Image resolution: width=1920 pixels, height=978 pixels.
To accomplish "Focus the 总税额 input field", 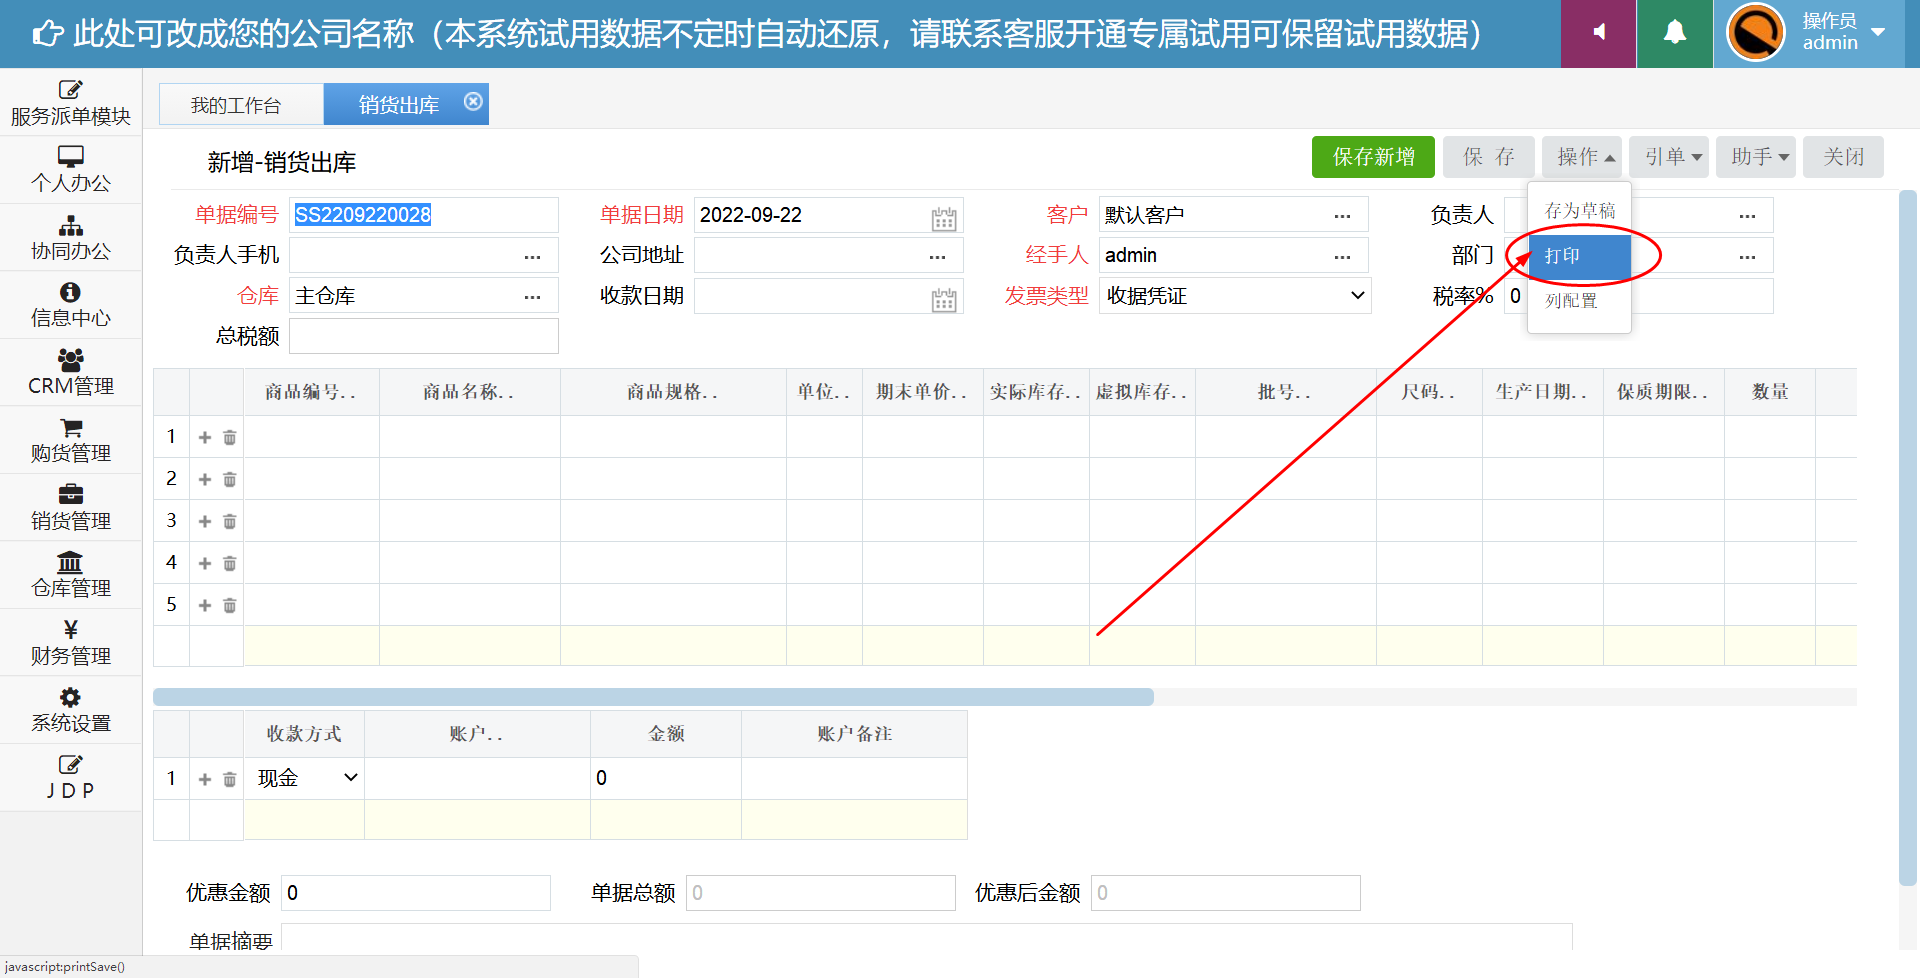I will coord(424,336).
